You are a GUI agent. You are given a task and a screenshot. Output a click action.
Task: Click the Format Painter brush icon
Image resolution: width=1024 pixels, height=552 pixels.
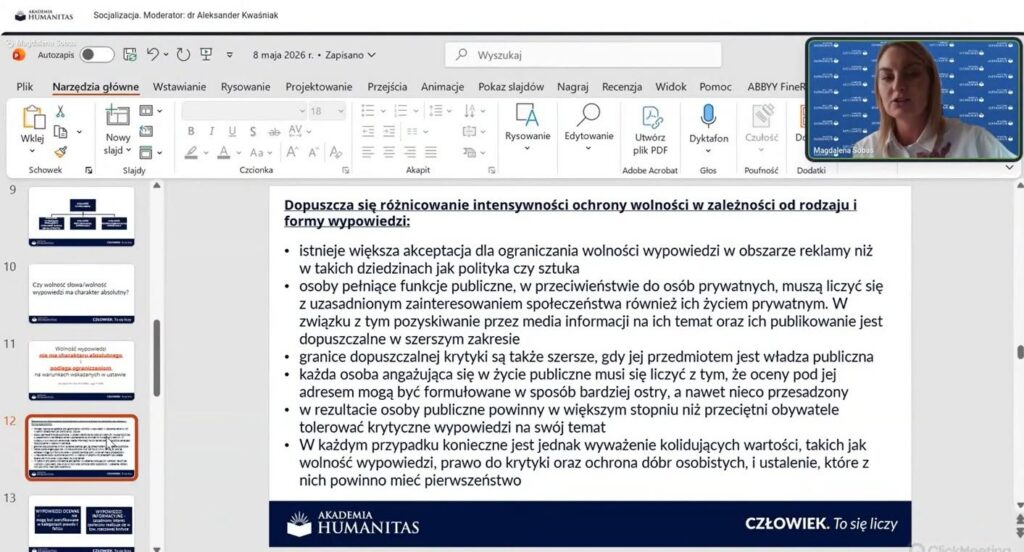click(61, 152)
